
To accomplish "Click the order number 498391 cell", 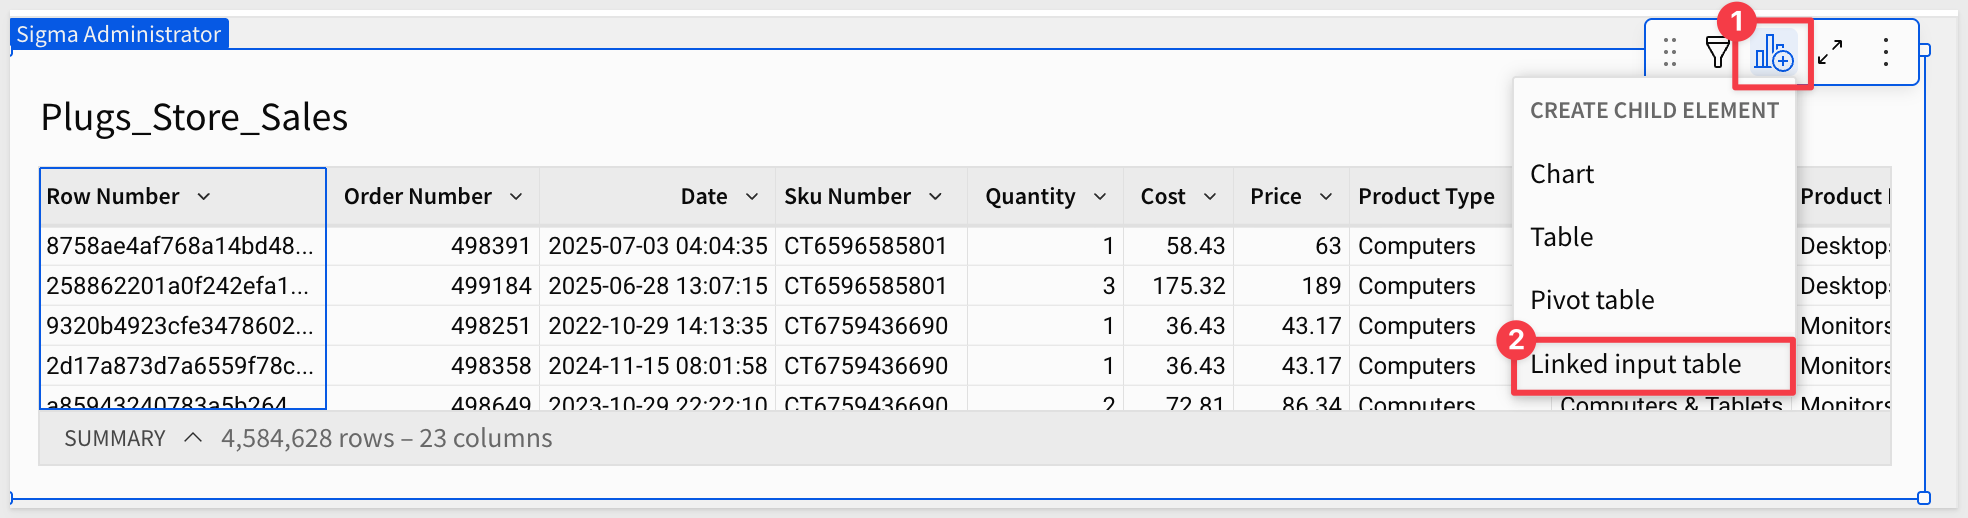I will [490, 246].
